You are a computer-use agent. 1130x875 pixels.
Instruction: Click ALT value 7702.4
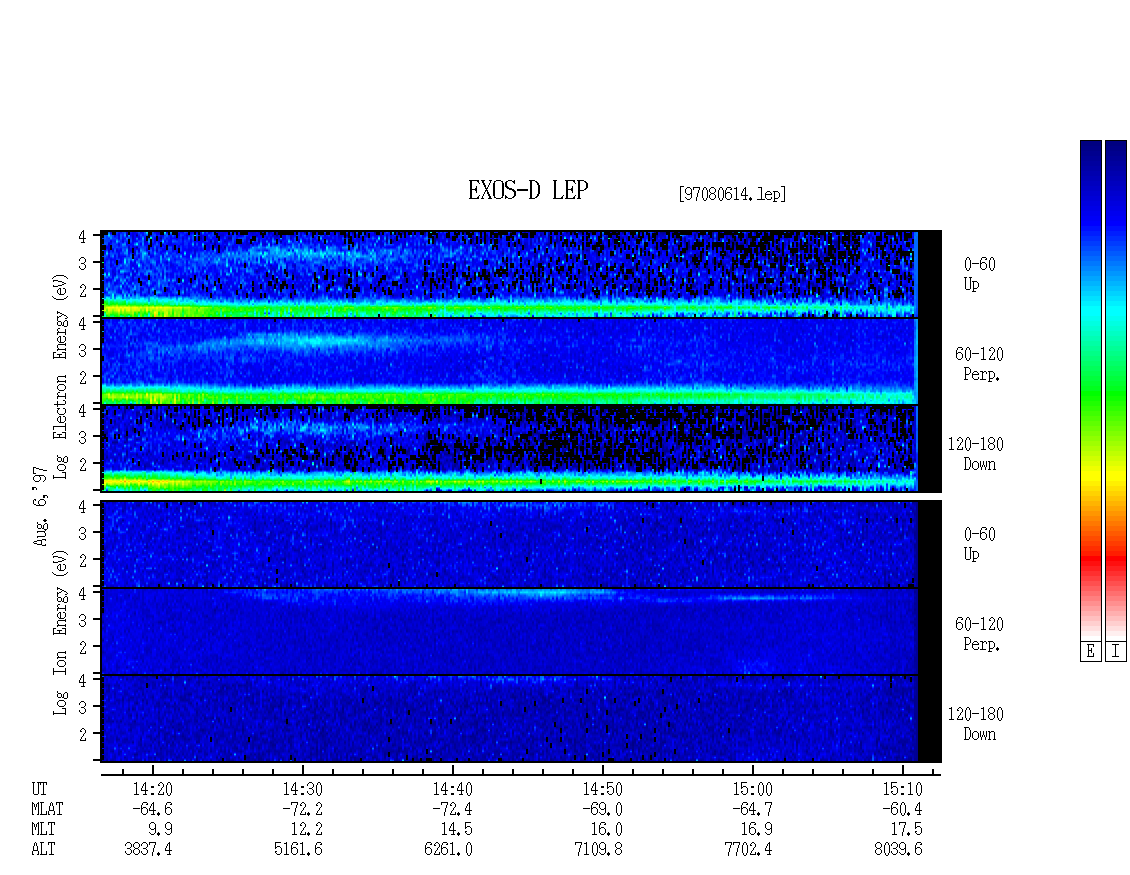[x=748, y=850]
